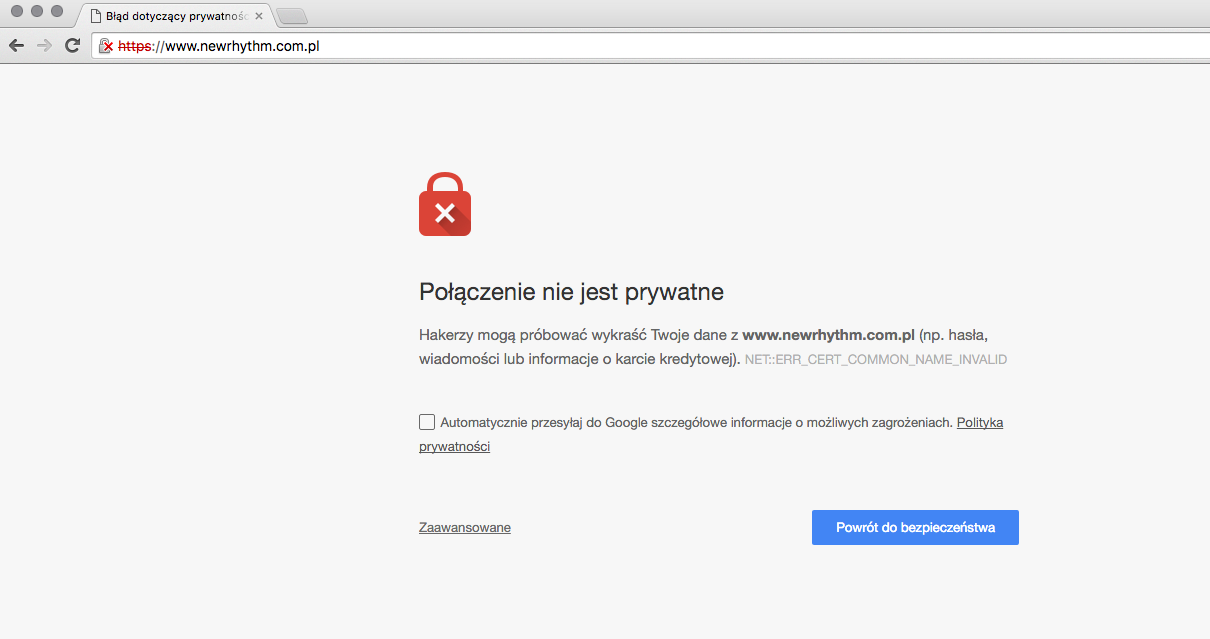
Task: Enable automatic reporting to Google checkbox
Action: (427, 422)
